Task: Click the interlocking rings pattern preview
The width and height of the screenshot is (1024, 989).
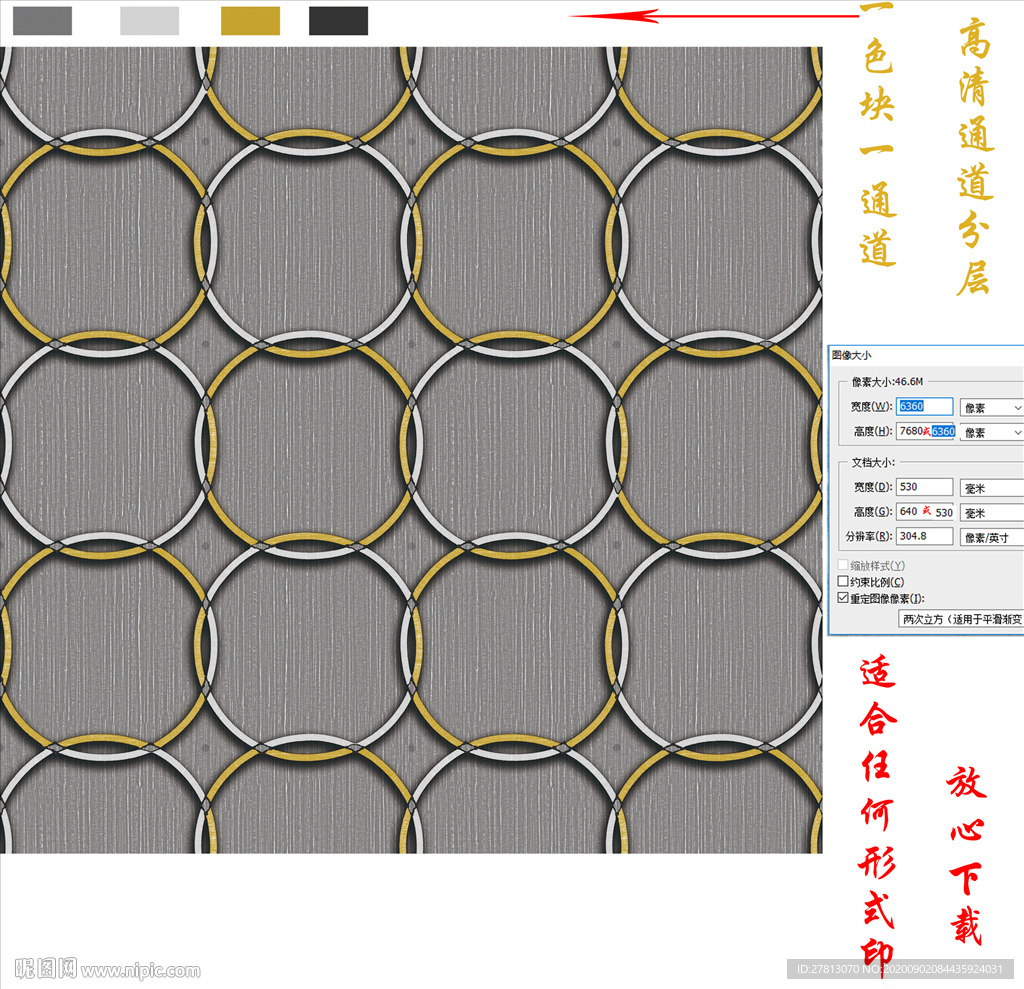Action: pos(411,450)
